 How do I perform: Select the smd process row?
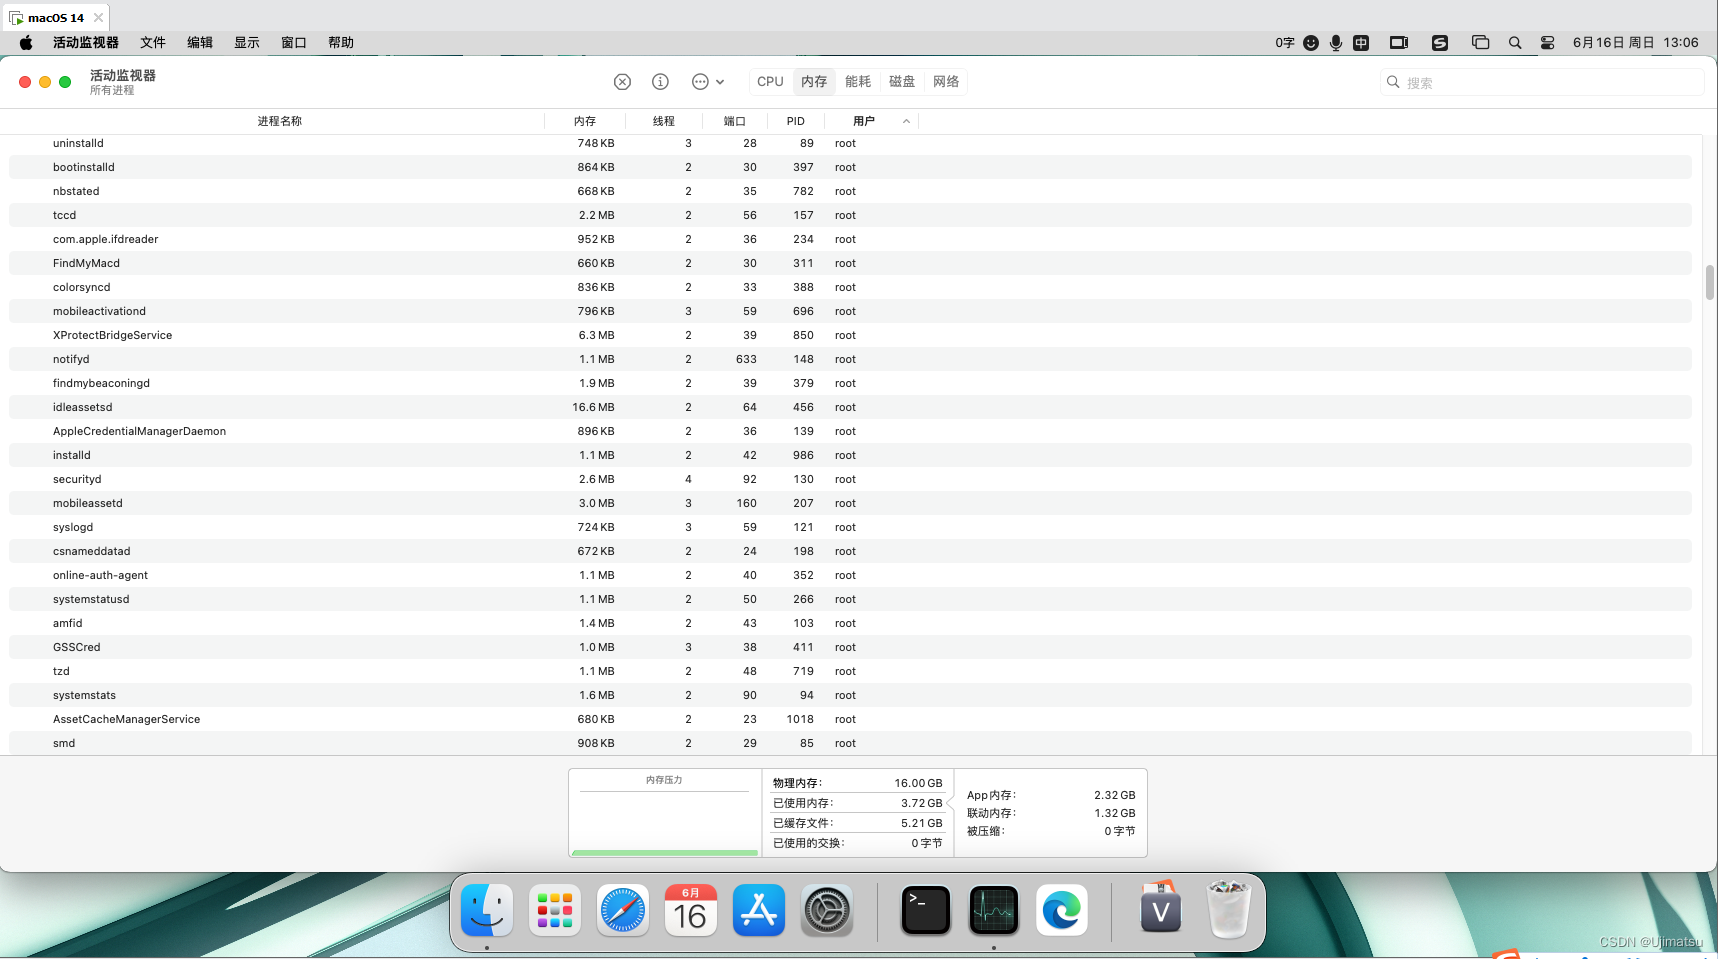850,743
